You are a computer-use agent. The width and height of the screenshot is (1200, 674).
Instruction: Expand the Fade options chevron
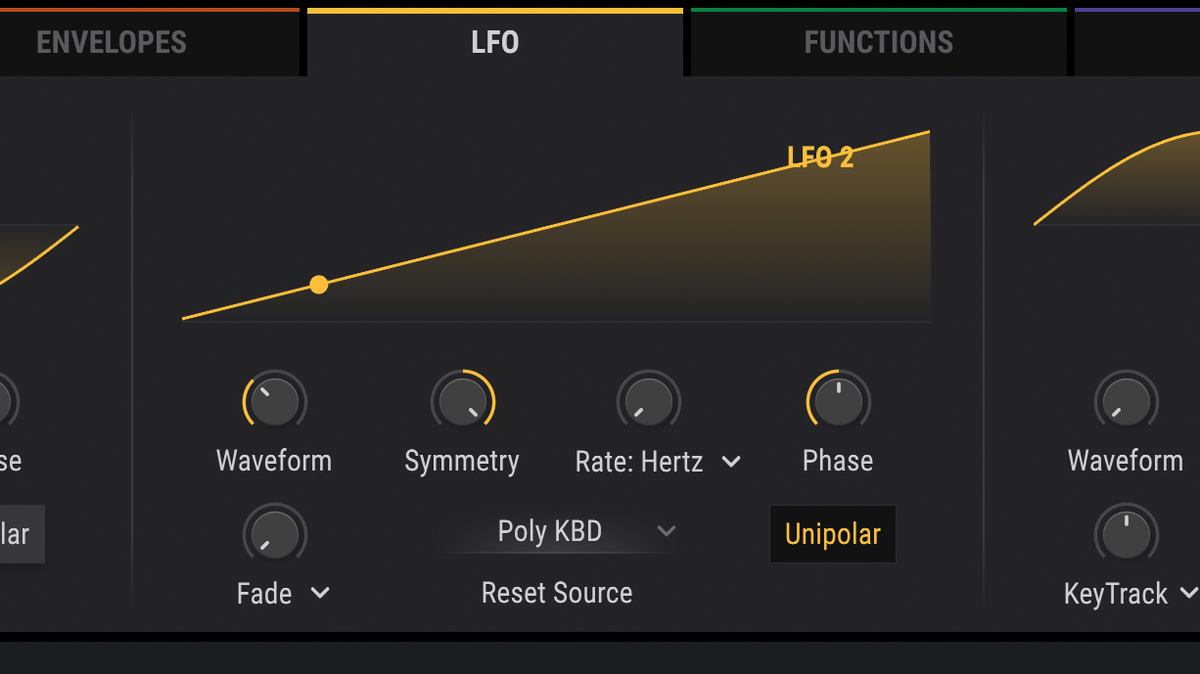[319, 593]
